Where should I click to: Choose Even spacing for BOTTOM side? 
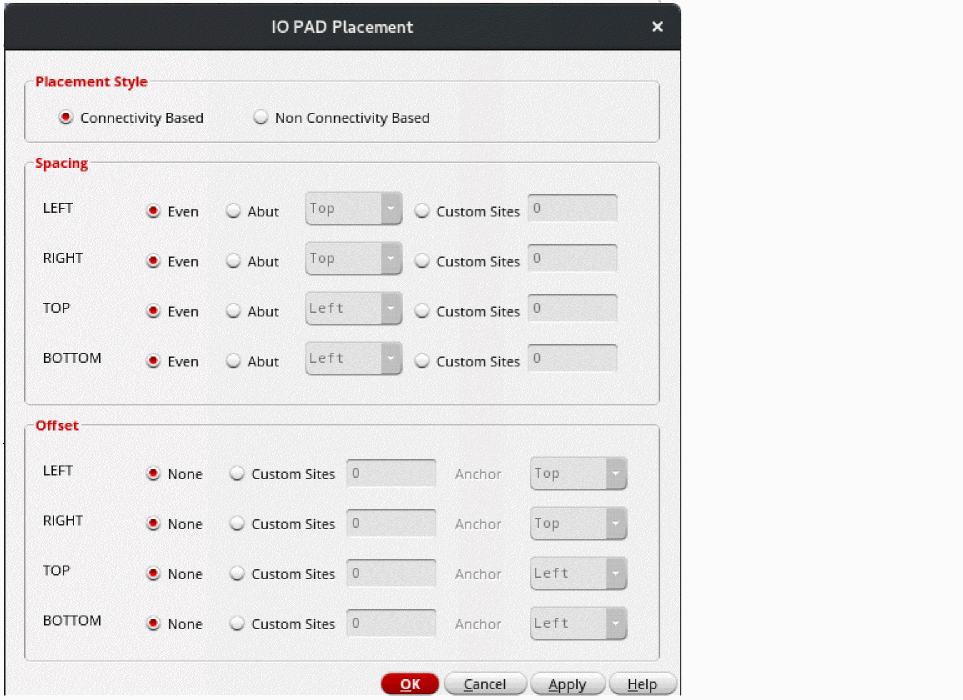(153, 361)
